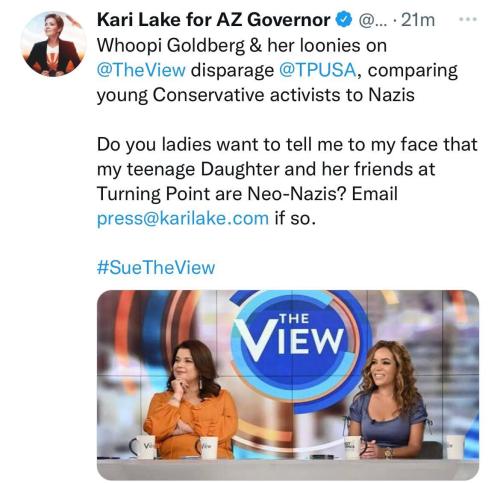Follow the @TPUSA mention link
This screenshot has width=500, height=483.
(317, 70)
